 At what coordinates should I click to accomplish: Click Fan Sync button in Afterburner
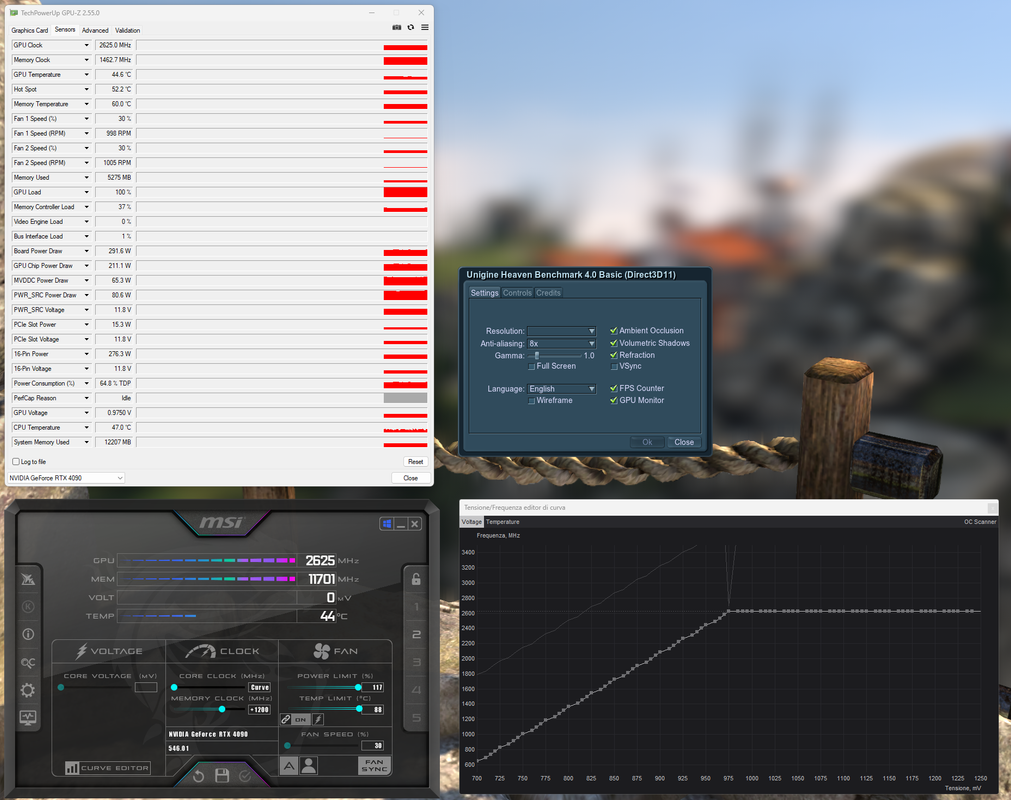click(x=374, y=765)
